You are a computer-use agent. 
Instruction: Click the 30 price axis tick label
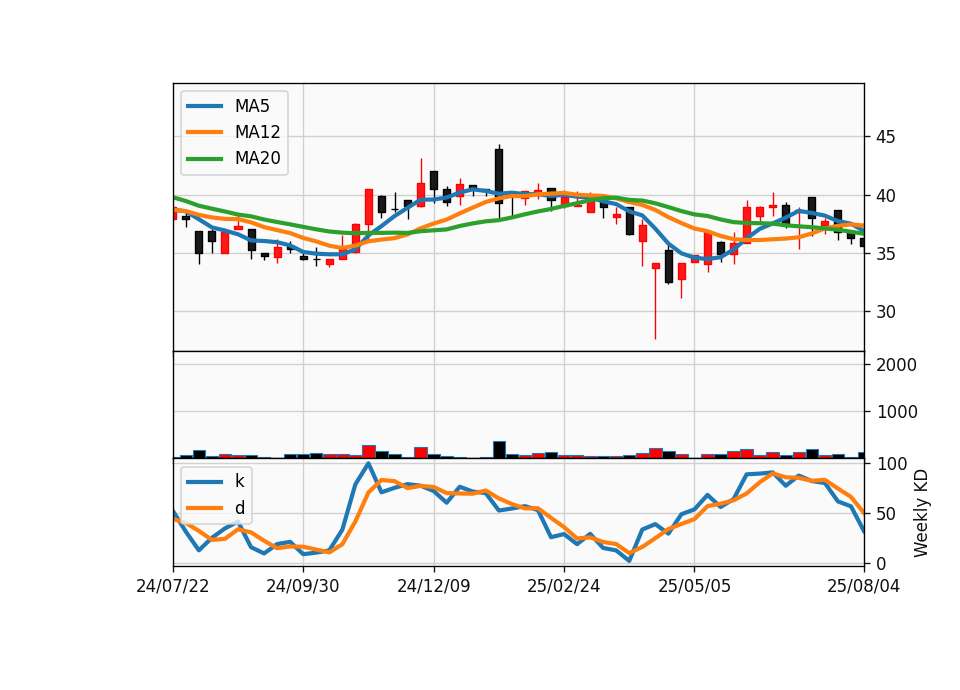pyautogui.click(x=885, y=312)
